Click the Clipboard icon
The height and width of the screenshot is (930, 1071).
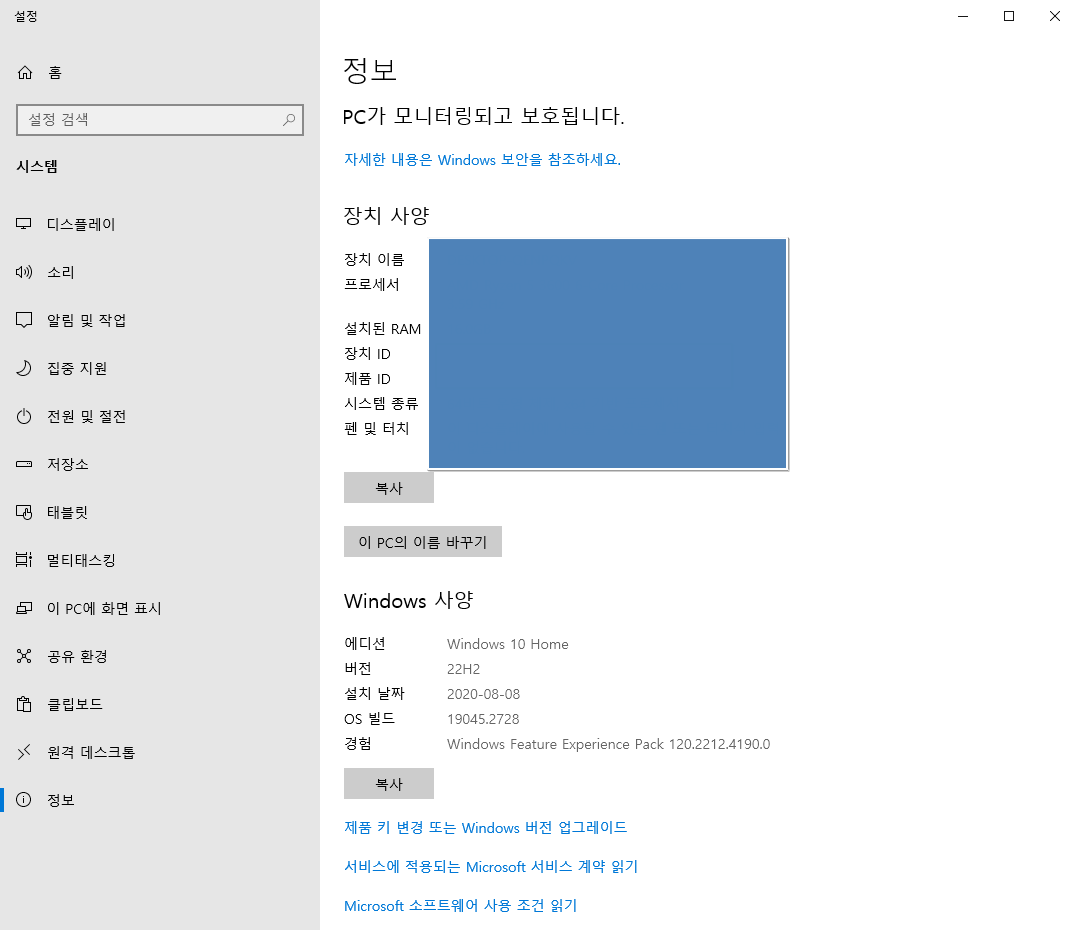pos(24,704)
